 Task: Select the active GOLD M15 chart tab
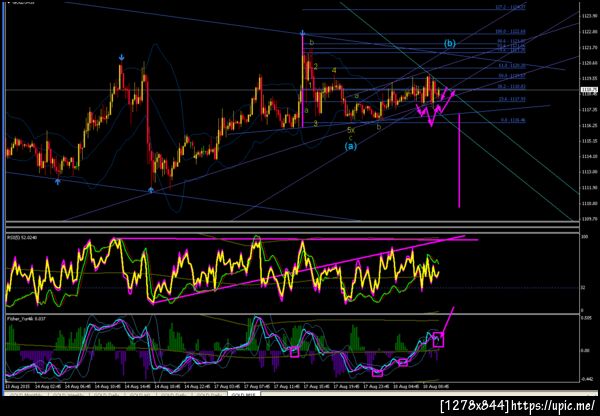pos(244,394)
